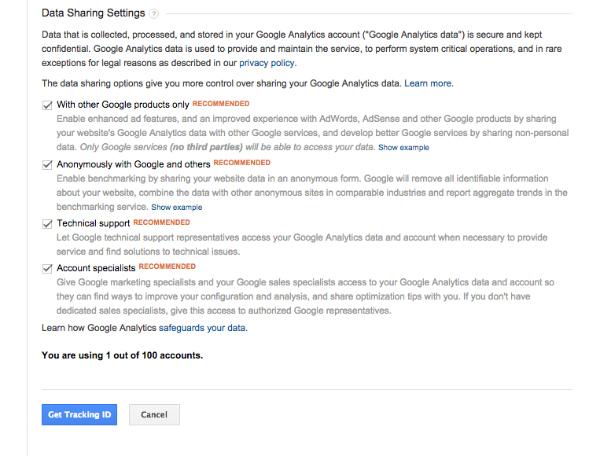The image size is (600, 456).
Task: Click the 'With other Google products only' label text
Action: pos(123,104)
